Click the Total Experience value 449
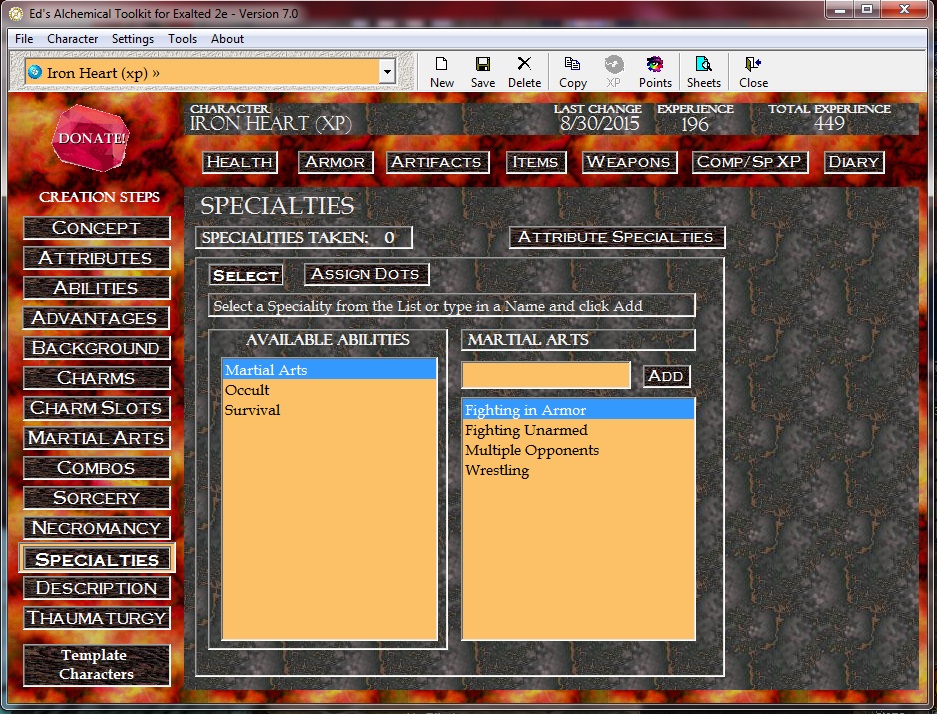 coord(829,124)
